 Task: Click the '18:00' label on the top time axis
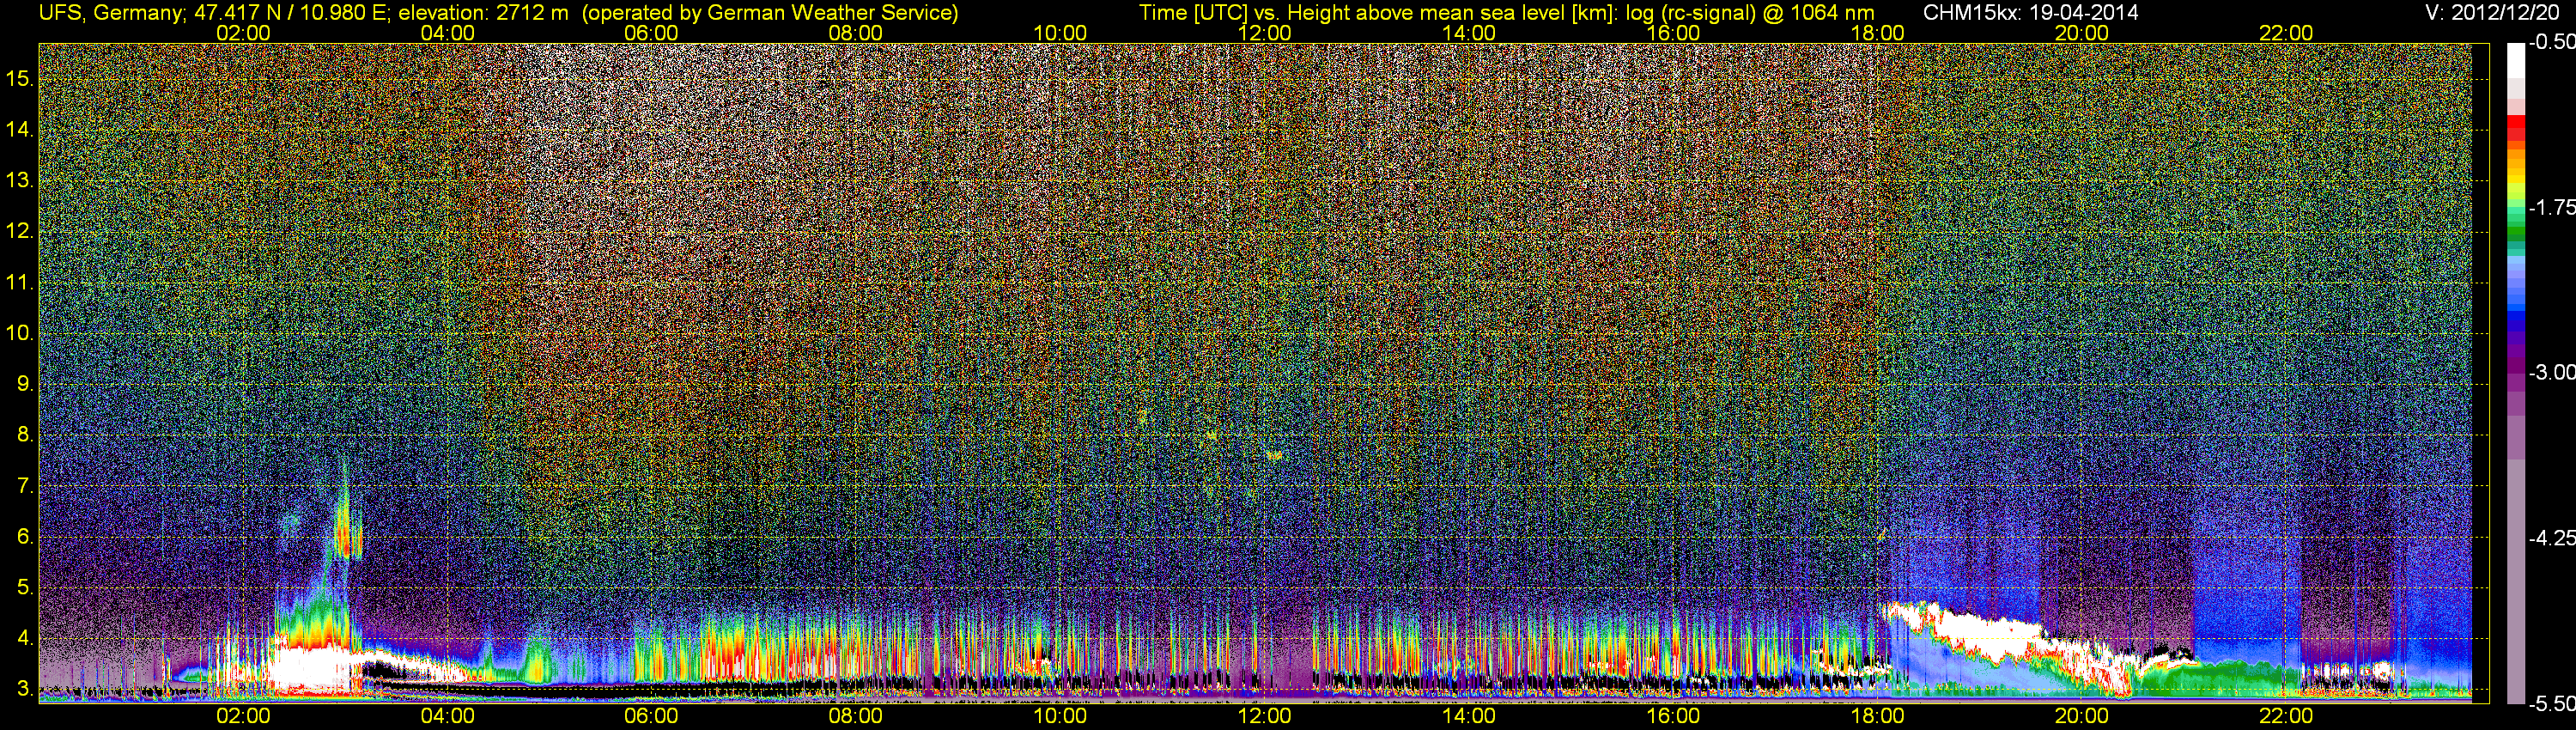(x=1878, y=33)
